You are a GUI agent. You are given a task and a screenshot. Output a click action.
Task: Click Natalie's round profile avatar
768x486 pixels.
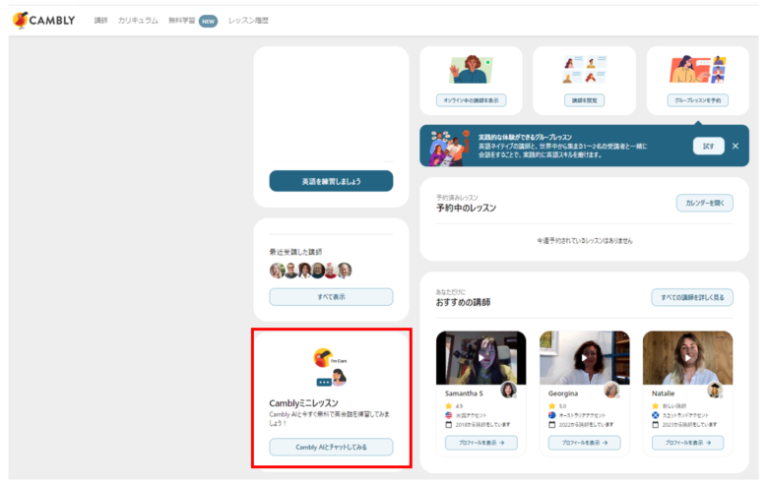point(715,390)
